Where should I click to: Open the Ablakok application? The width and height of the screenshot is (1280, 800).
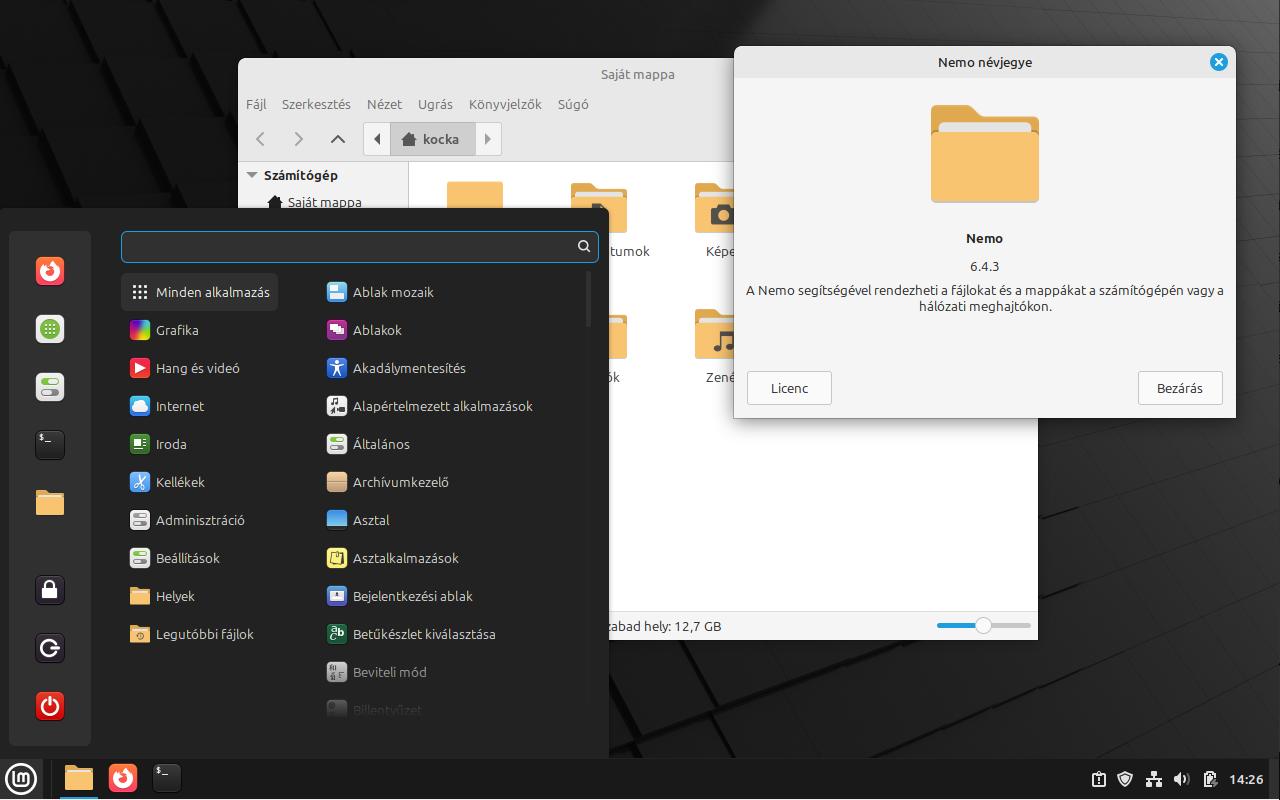(451, 330)
